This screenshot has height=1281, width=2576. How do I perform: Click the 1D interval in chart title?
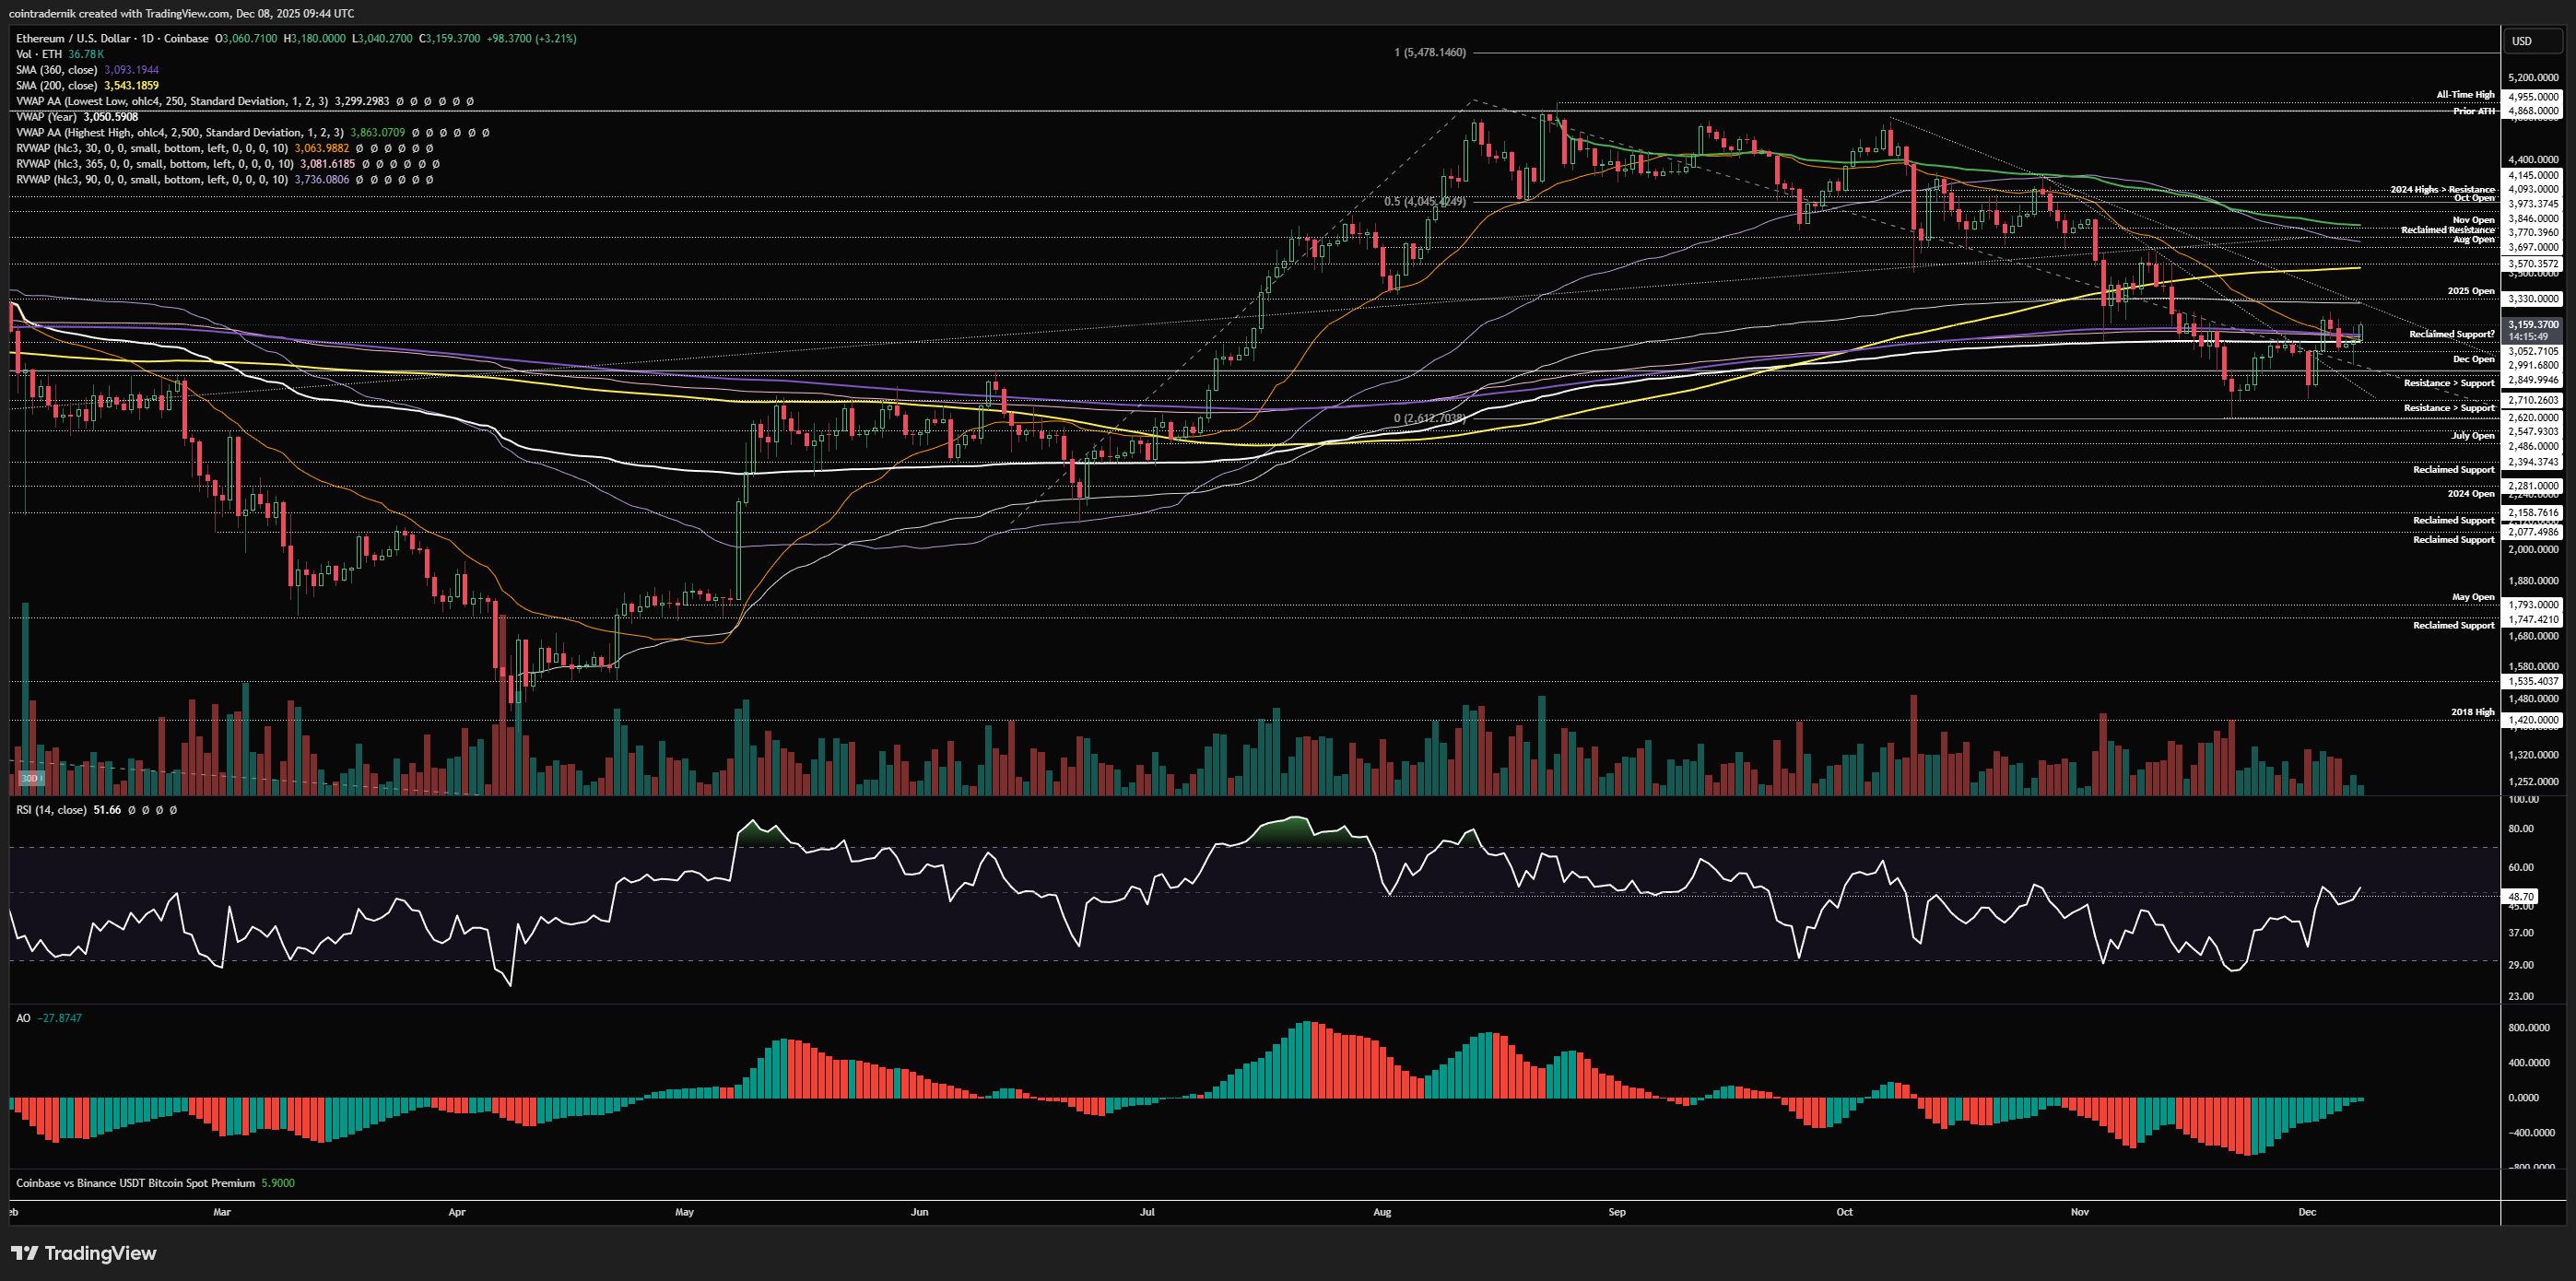click(147, 38)
